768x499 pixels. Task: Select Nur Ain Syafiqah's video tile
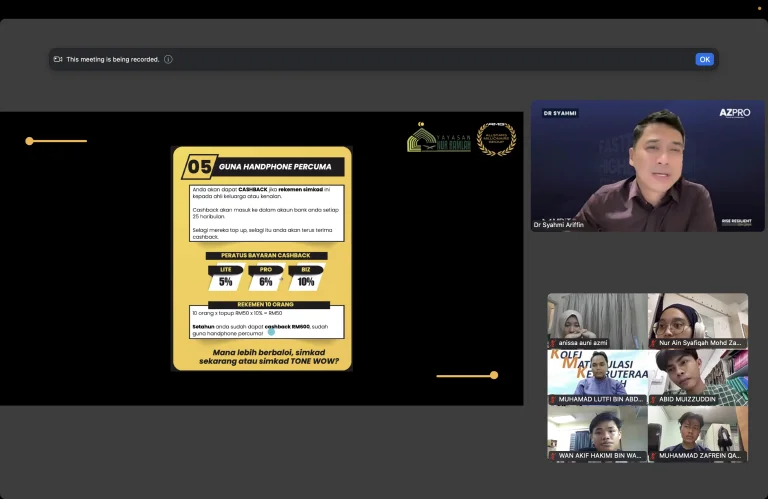coord(698,317)
